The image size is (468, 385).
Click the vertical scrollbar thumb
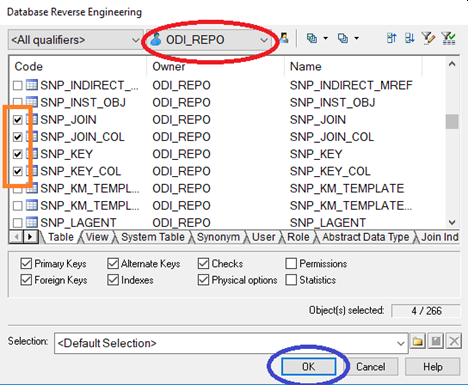tap(452, 121)
